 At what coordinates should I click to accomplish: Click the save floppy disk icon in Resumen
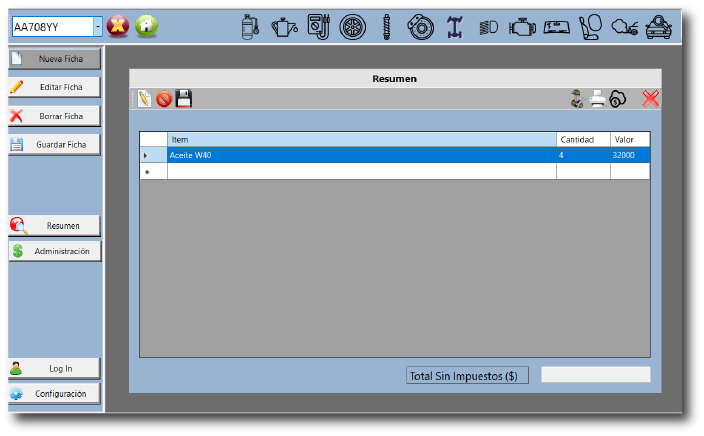tap(184, 98)
